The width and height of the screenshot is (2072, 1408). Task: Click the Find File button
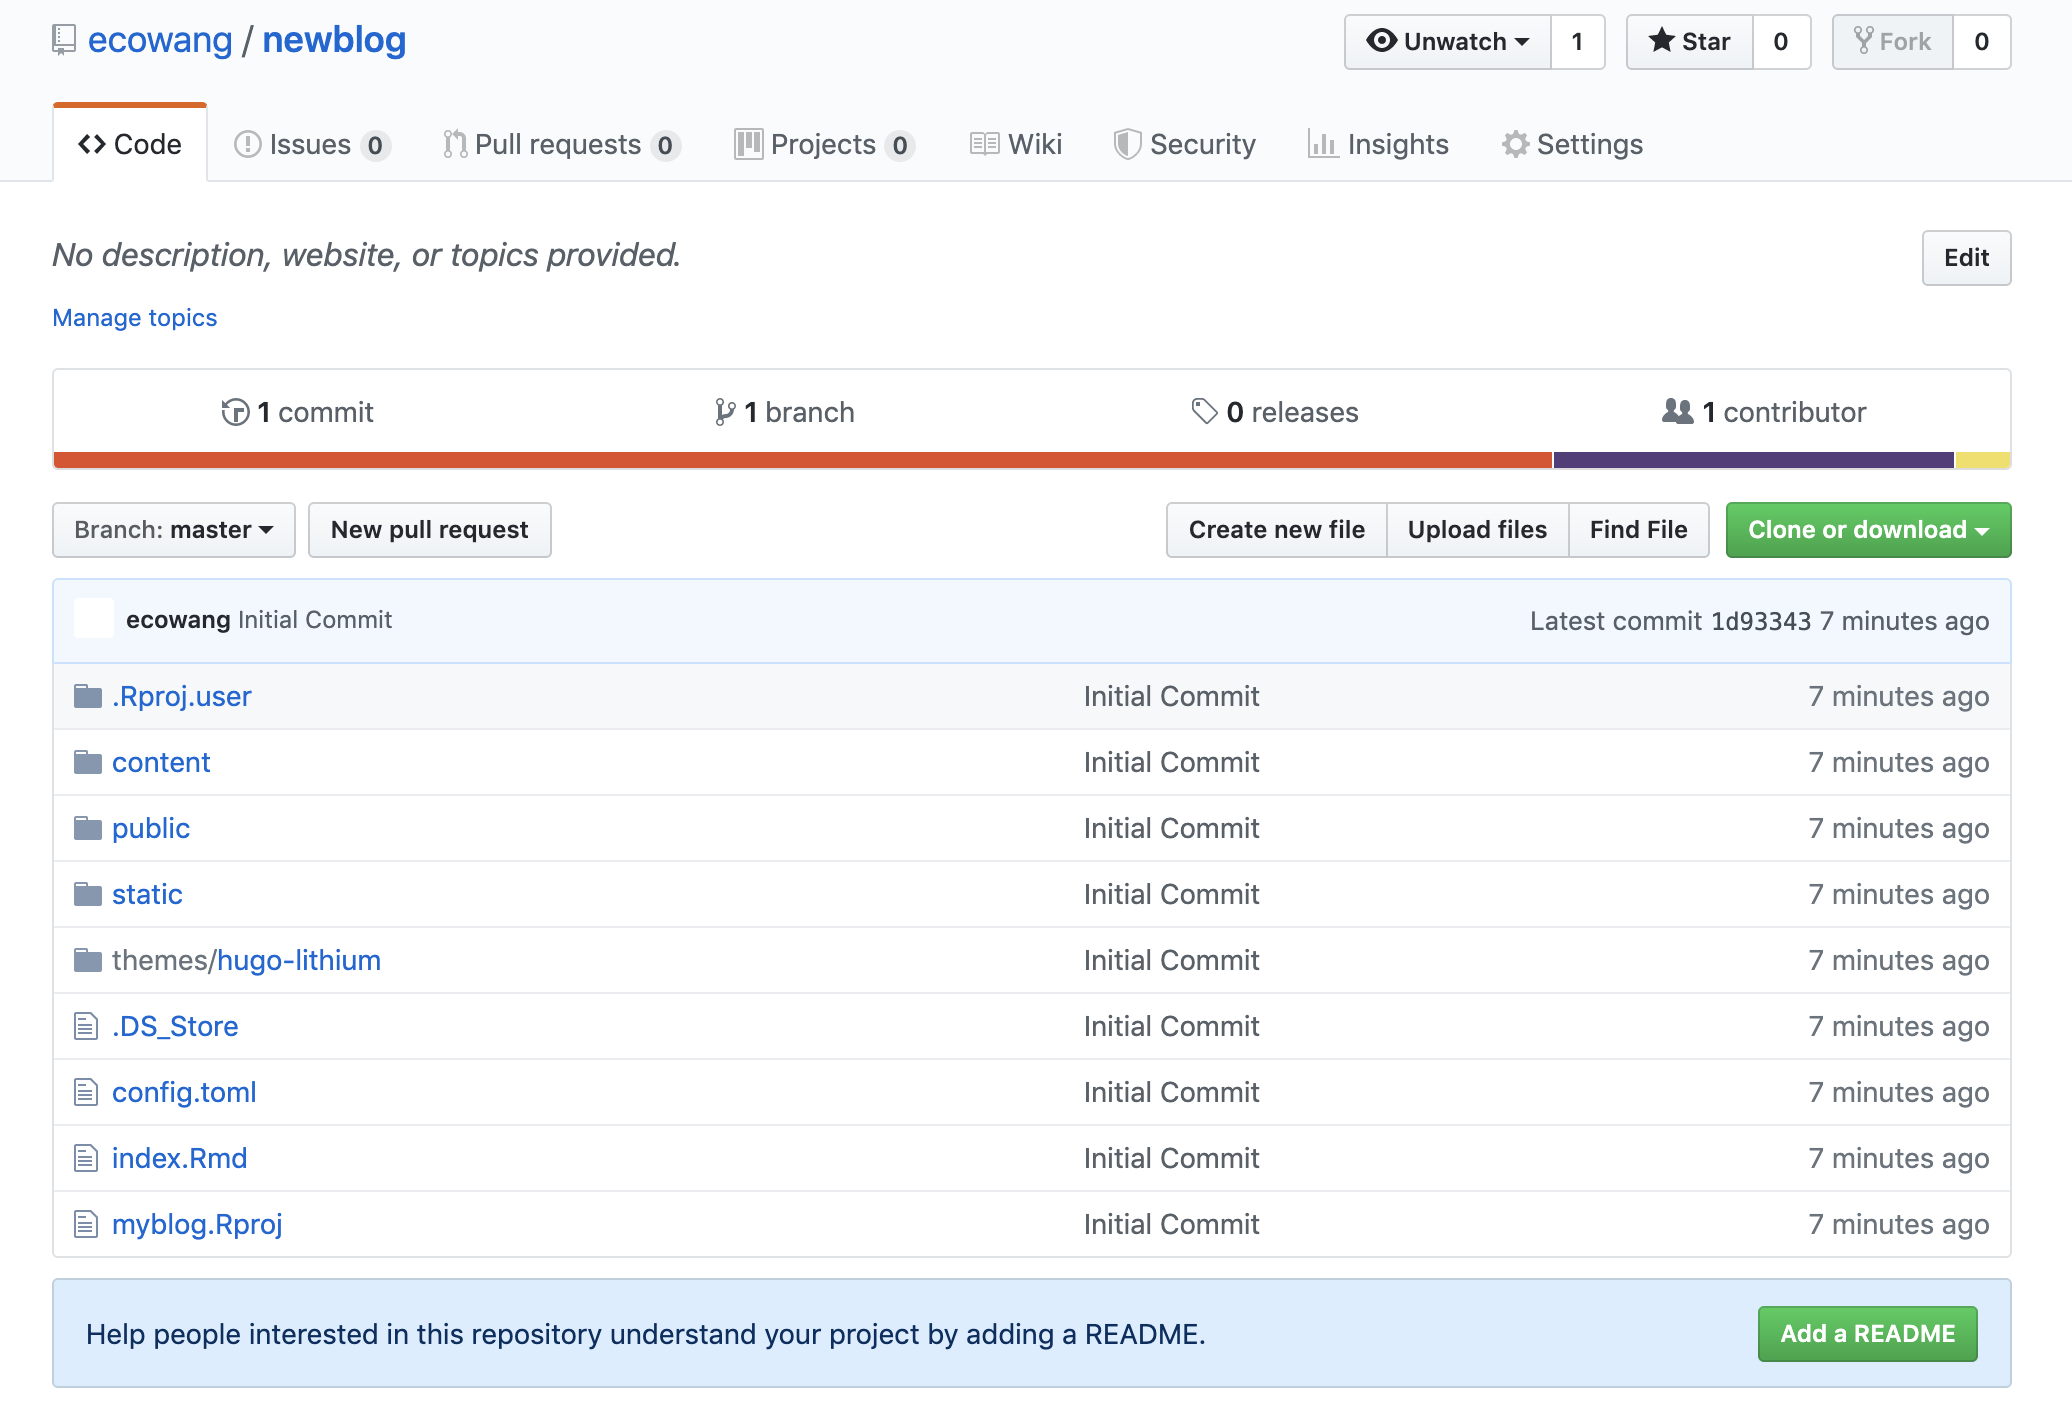pyautogui.click(x=1639, y=530)
